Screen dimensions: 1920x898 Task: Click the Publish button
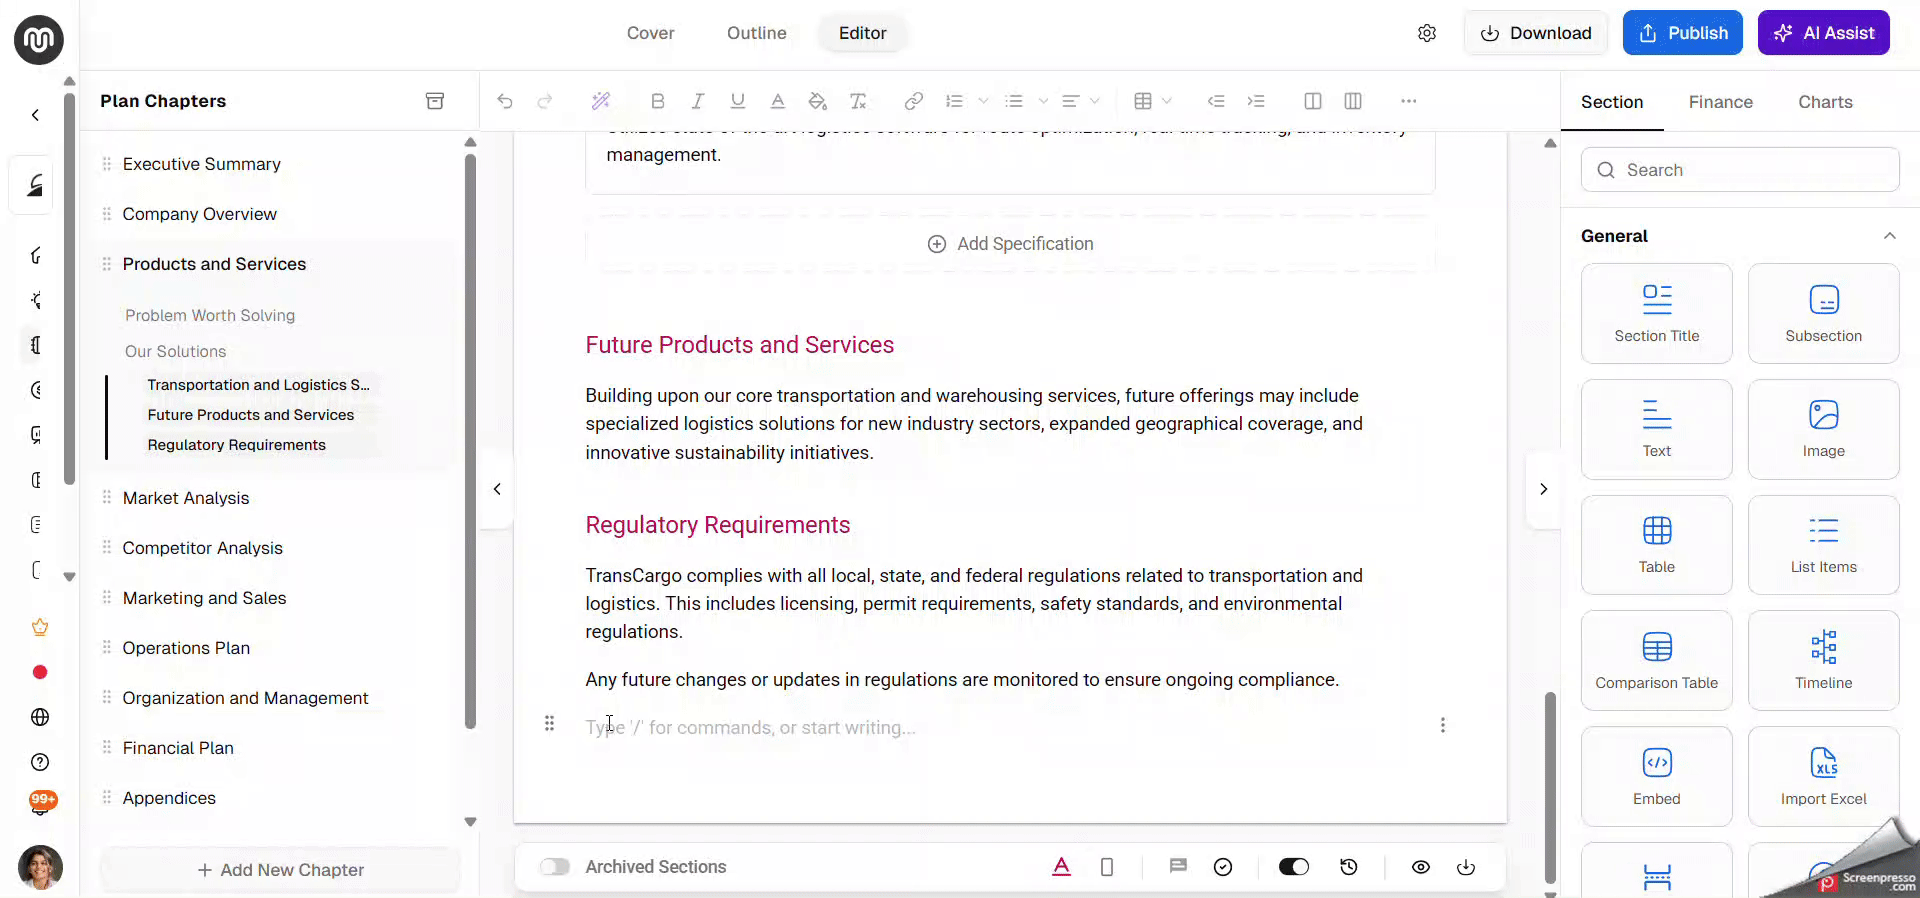click(x=1683, y=33)
